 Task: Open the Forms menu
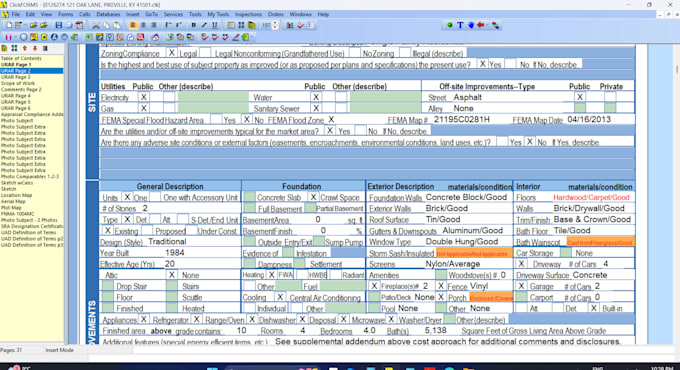(x=65, y=14)
